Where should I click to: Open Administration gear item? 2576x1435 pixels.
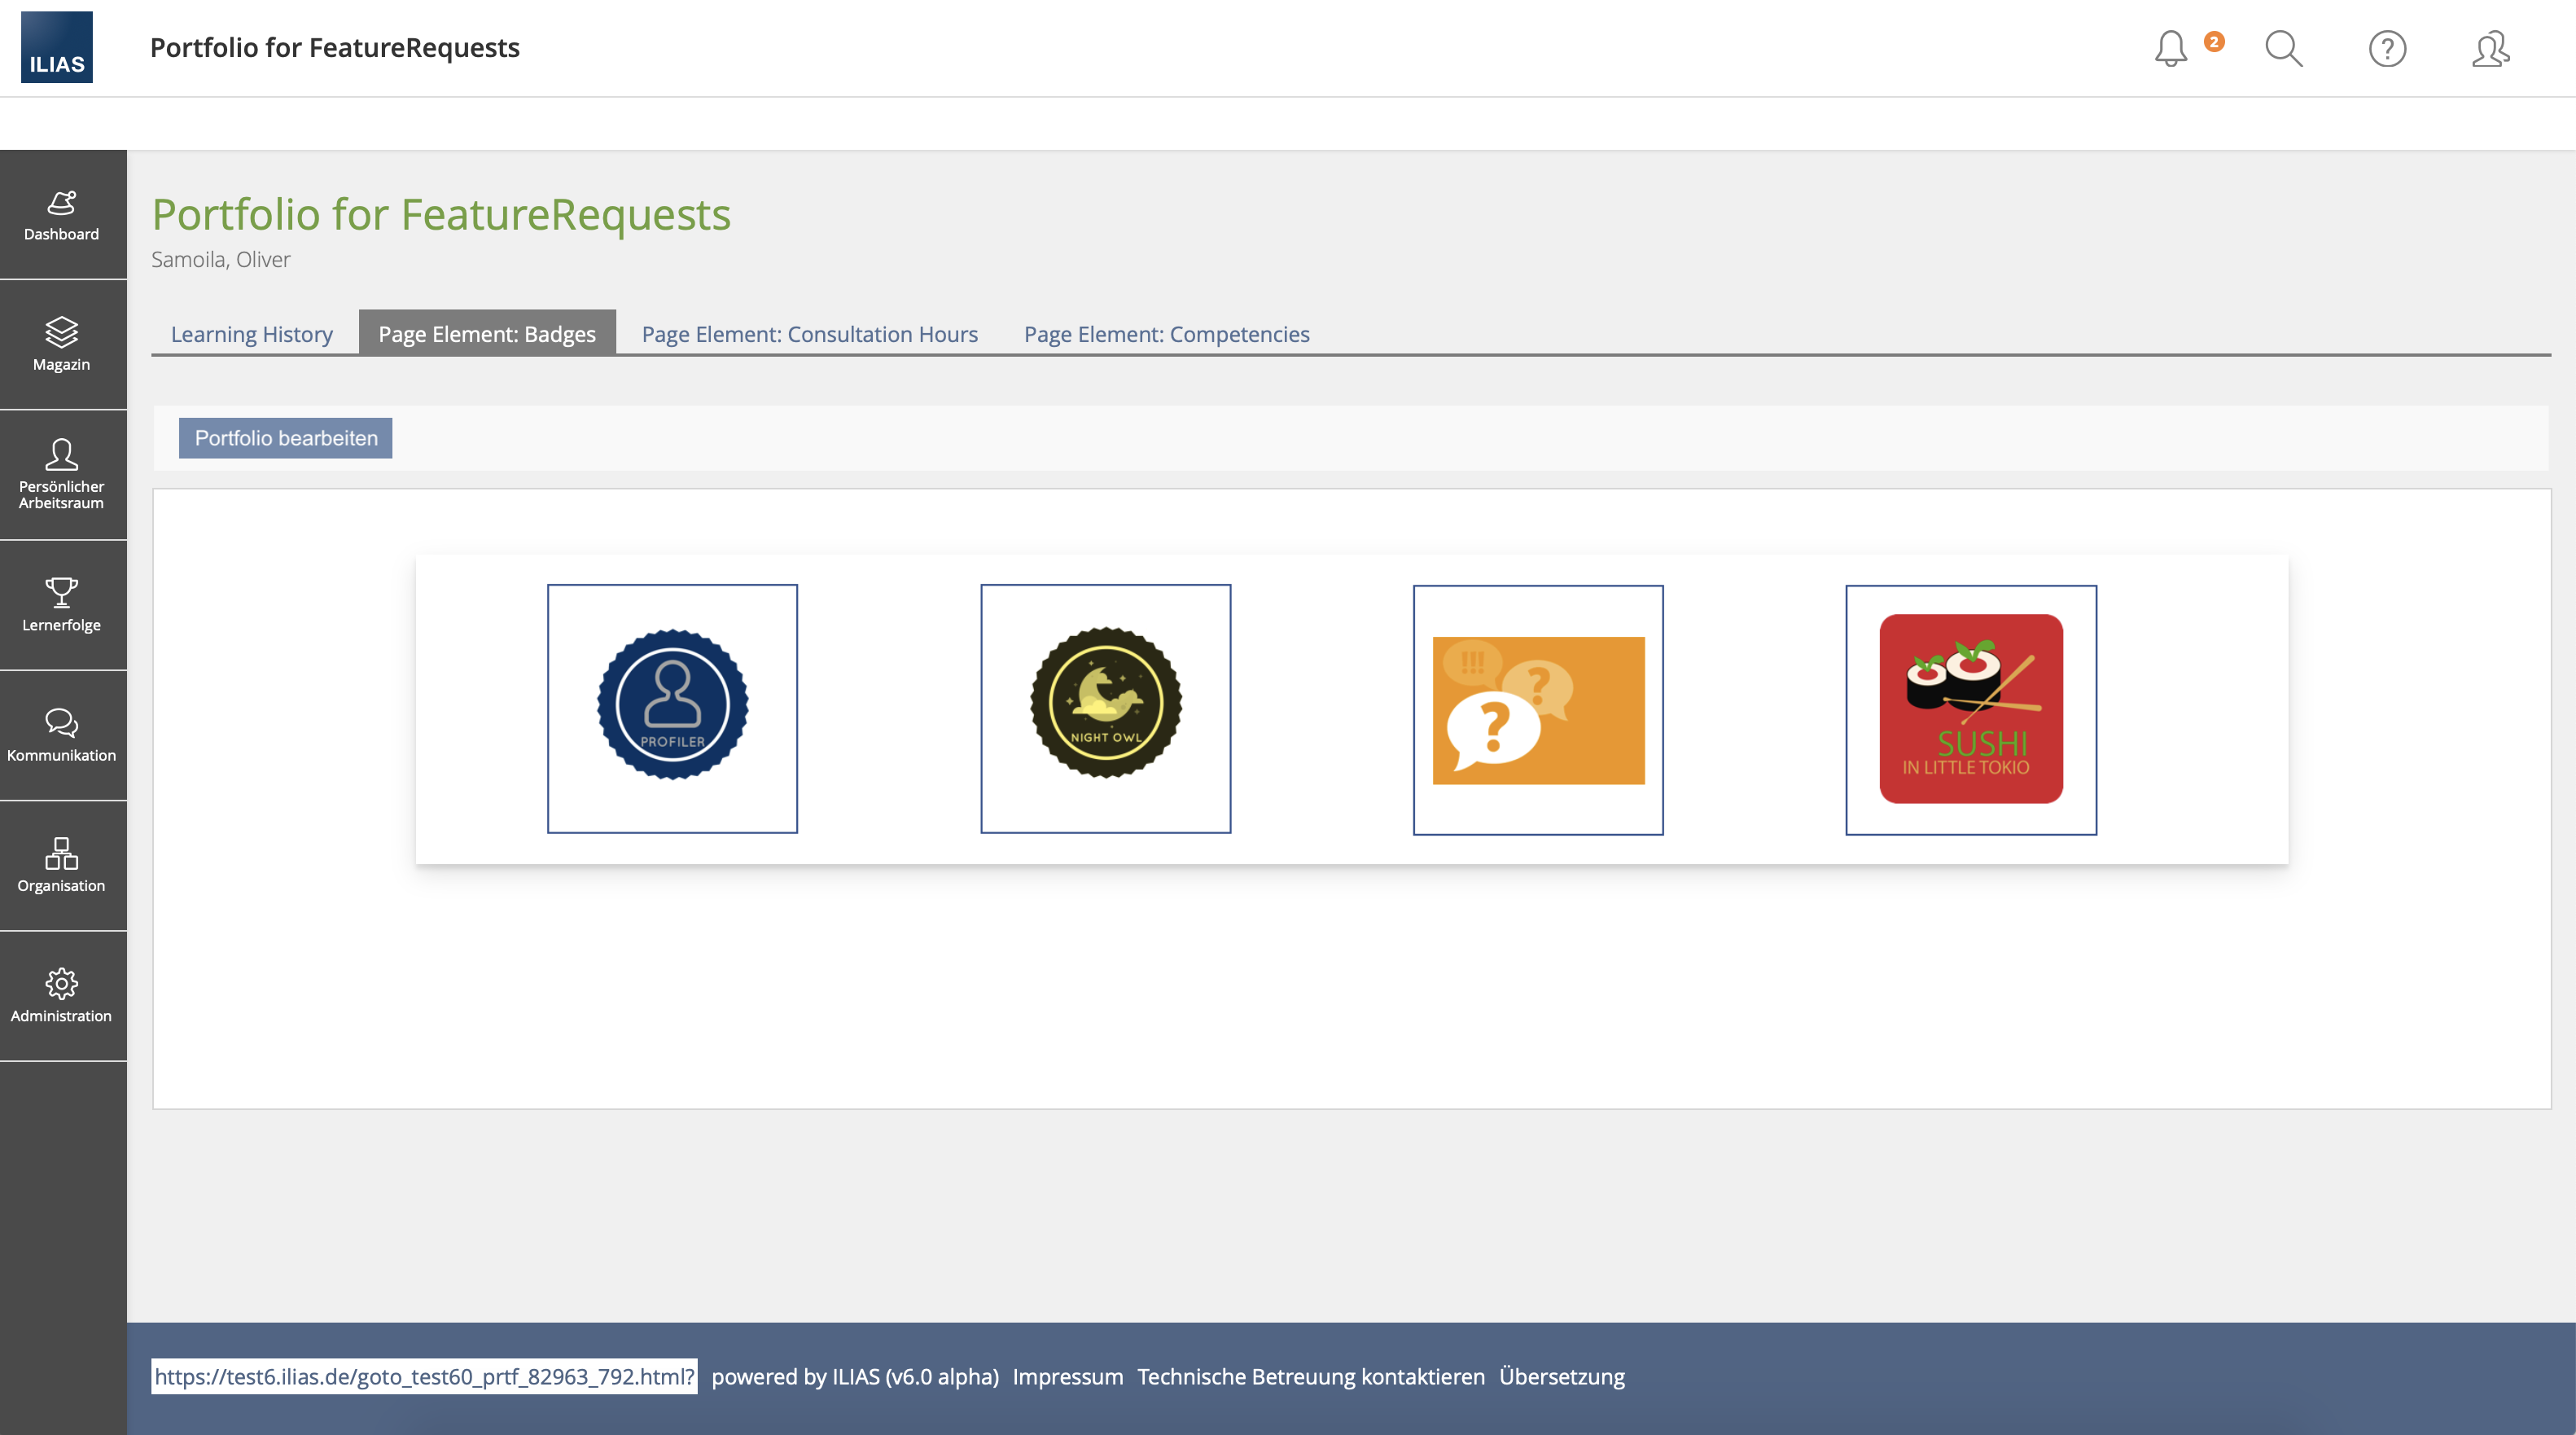[x=62, y=995]
